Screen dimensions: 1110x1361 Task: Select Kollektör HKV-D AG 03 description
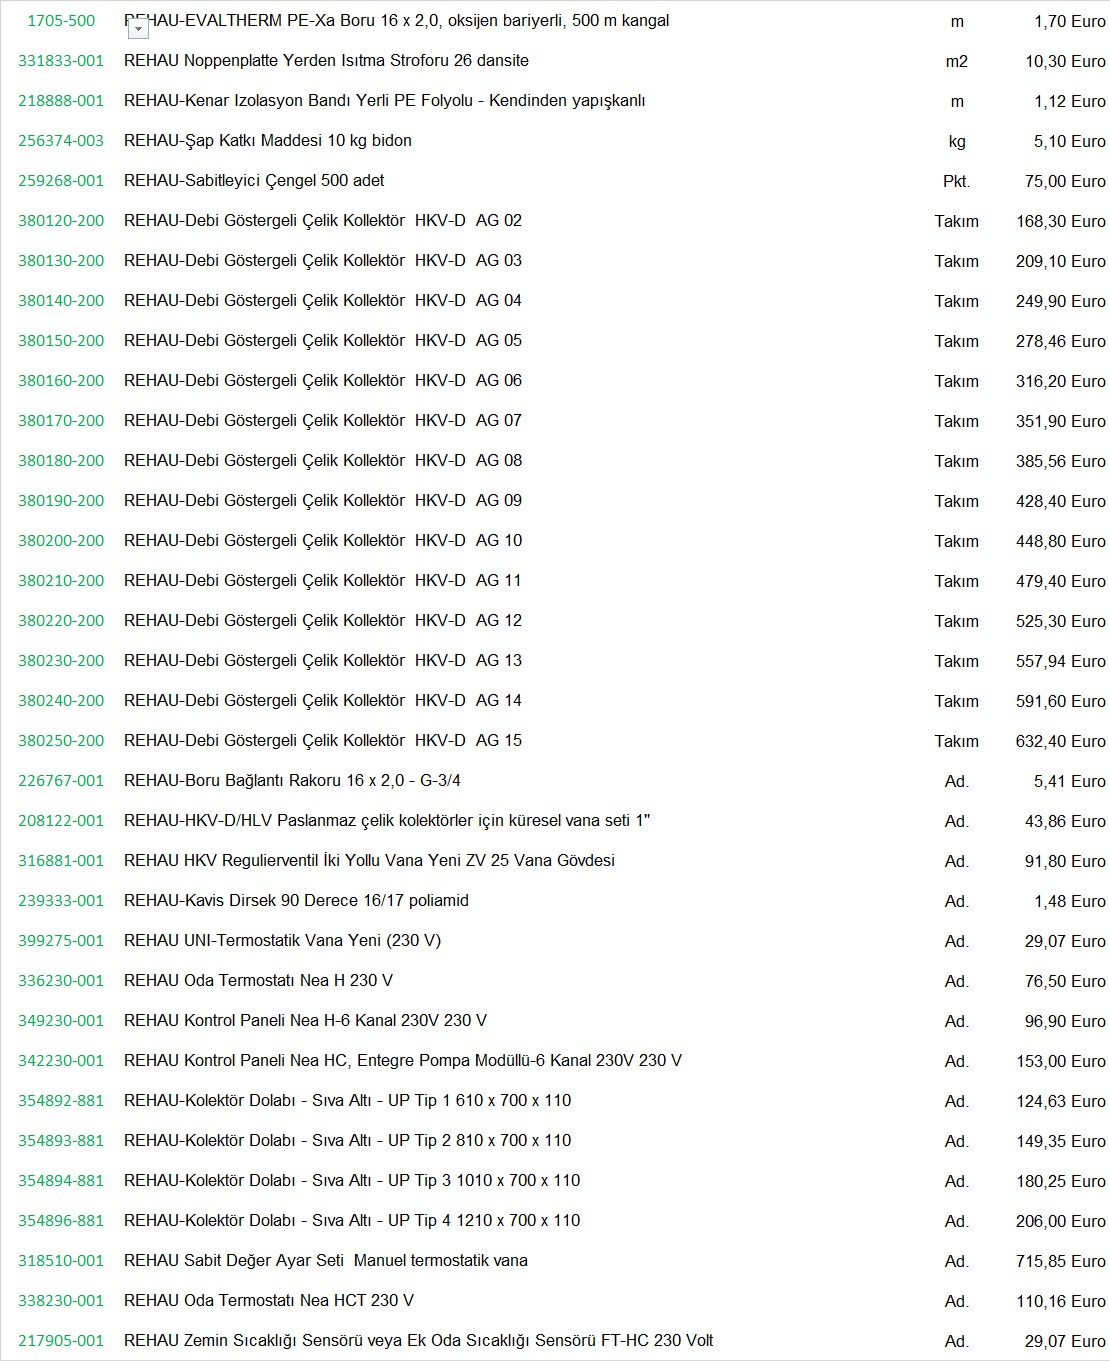tap(323, 261)
